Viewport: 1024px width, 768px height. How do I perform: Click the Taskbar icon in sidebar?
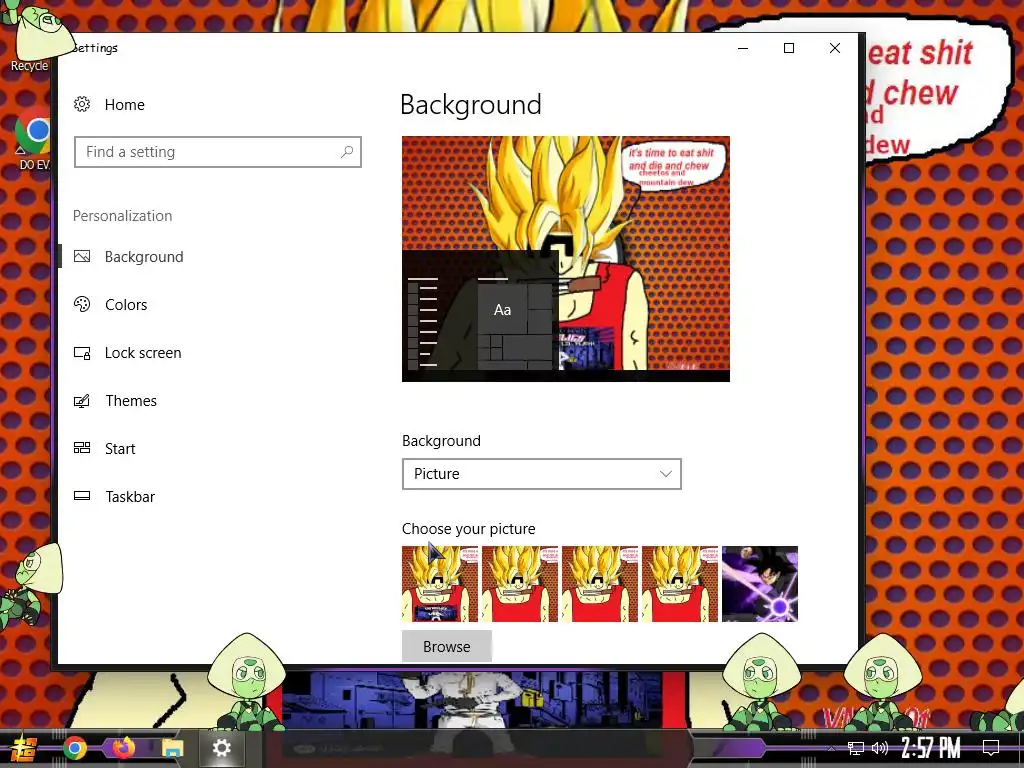(x=82, y=496)
